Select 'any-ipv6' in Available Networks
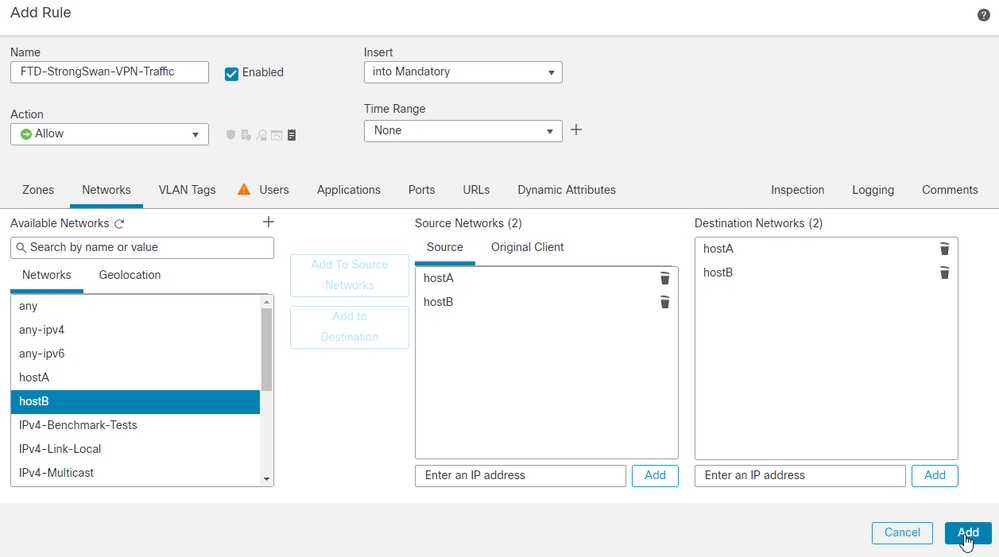 tap(135, 354)
